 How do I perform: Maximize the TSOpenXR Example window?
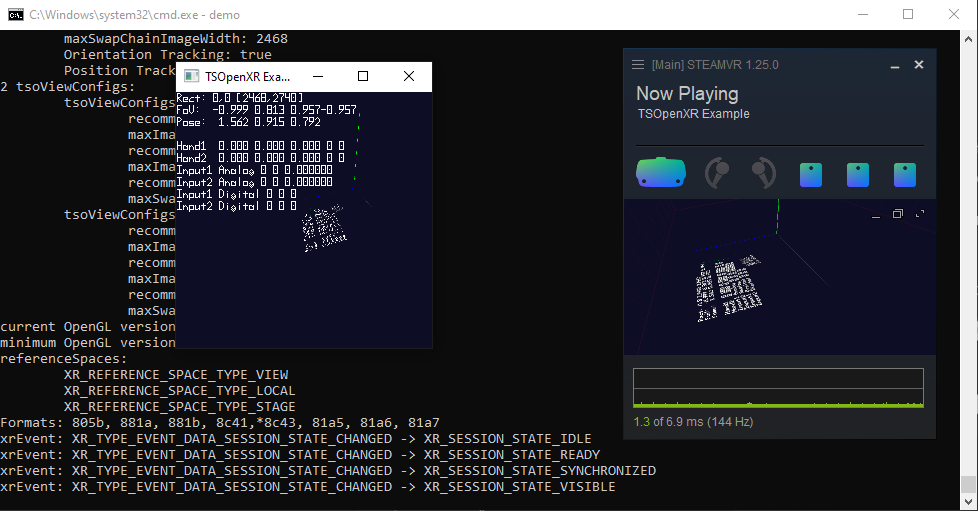[363, 76]
